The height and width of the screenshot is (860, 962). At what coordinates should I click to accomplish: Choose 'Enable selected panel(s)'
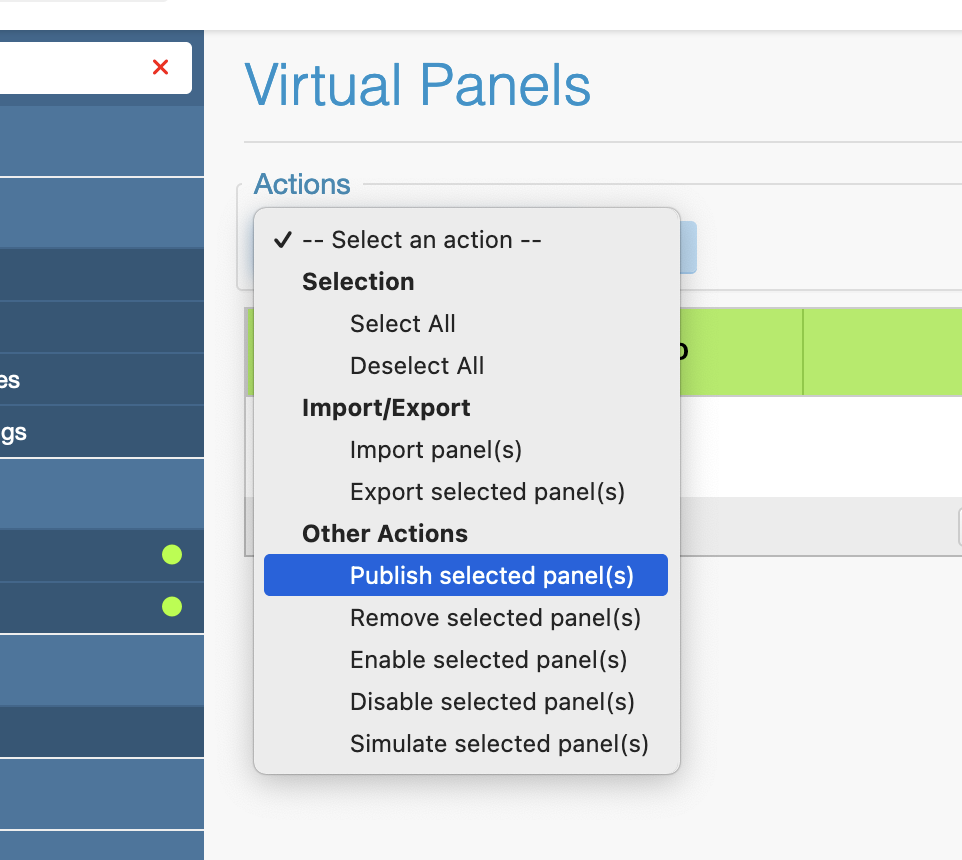488,660
